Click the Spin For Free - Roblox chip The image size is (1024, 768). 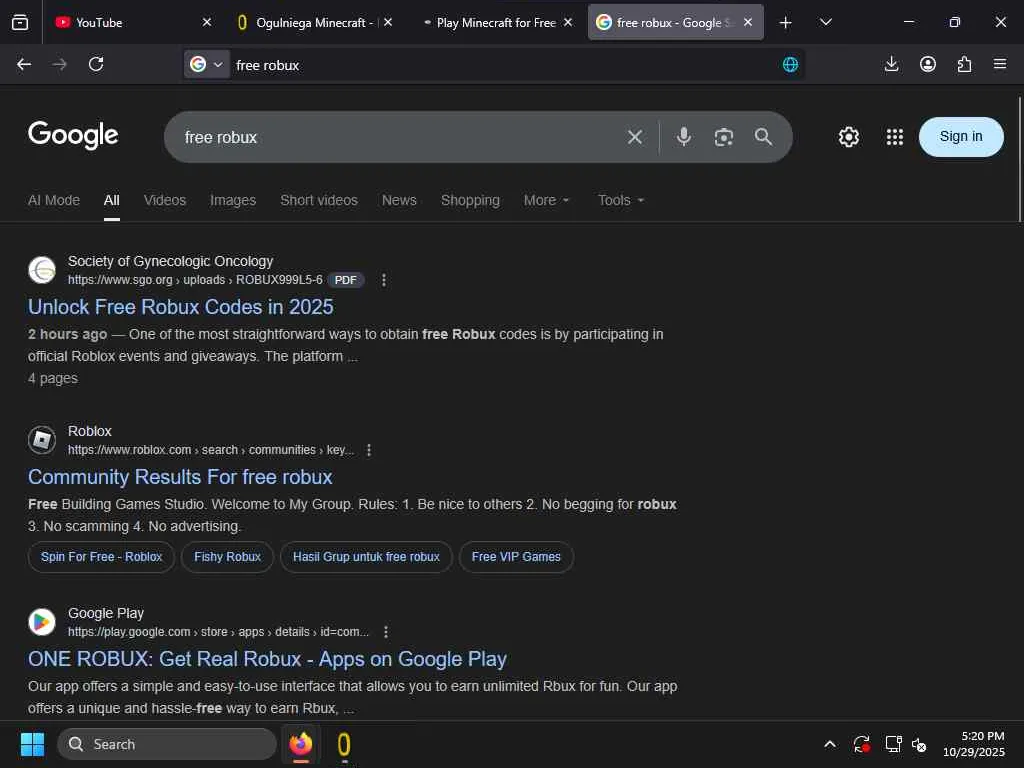click(101, 557)
